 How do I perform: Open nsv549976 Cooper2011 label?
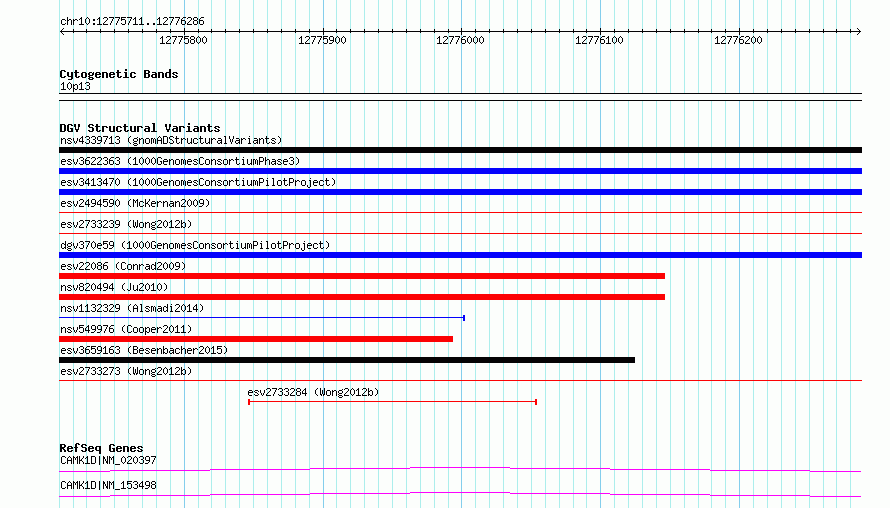click(126, 329)
